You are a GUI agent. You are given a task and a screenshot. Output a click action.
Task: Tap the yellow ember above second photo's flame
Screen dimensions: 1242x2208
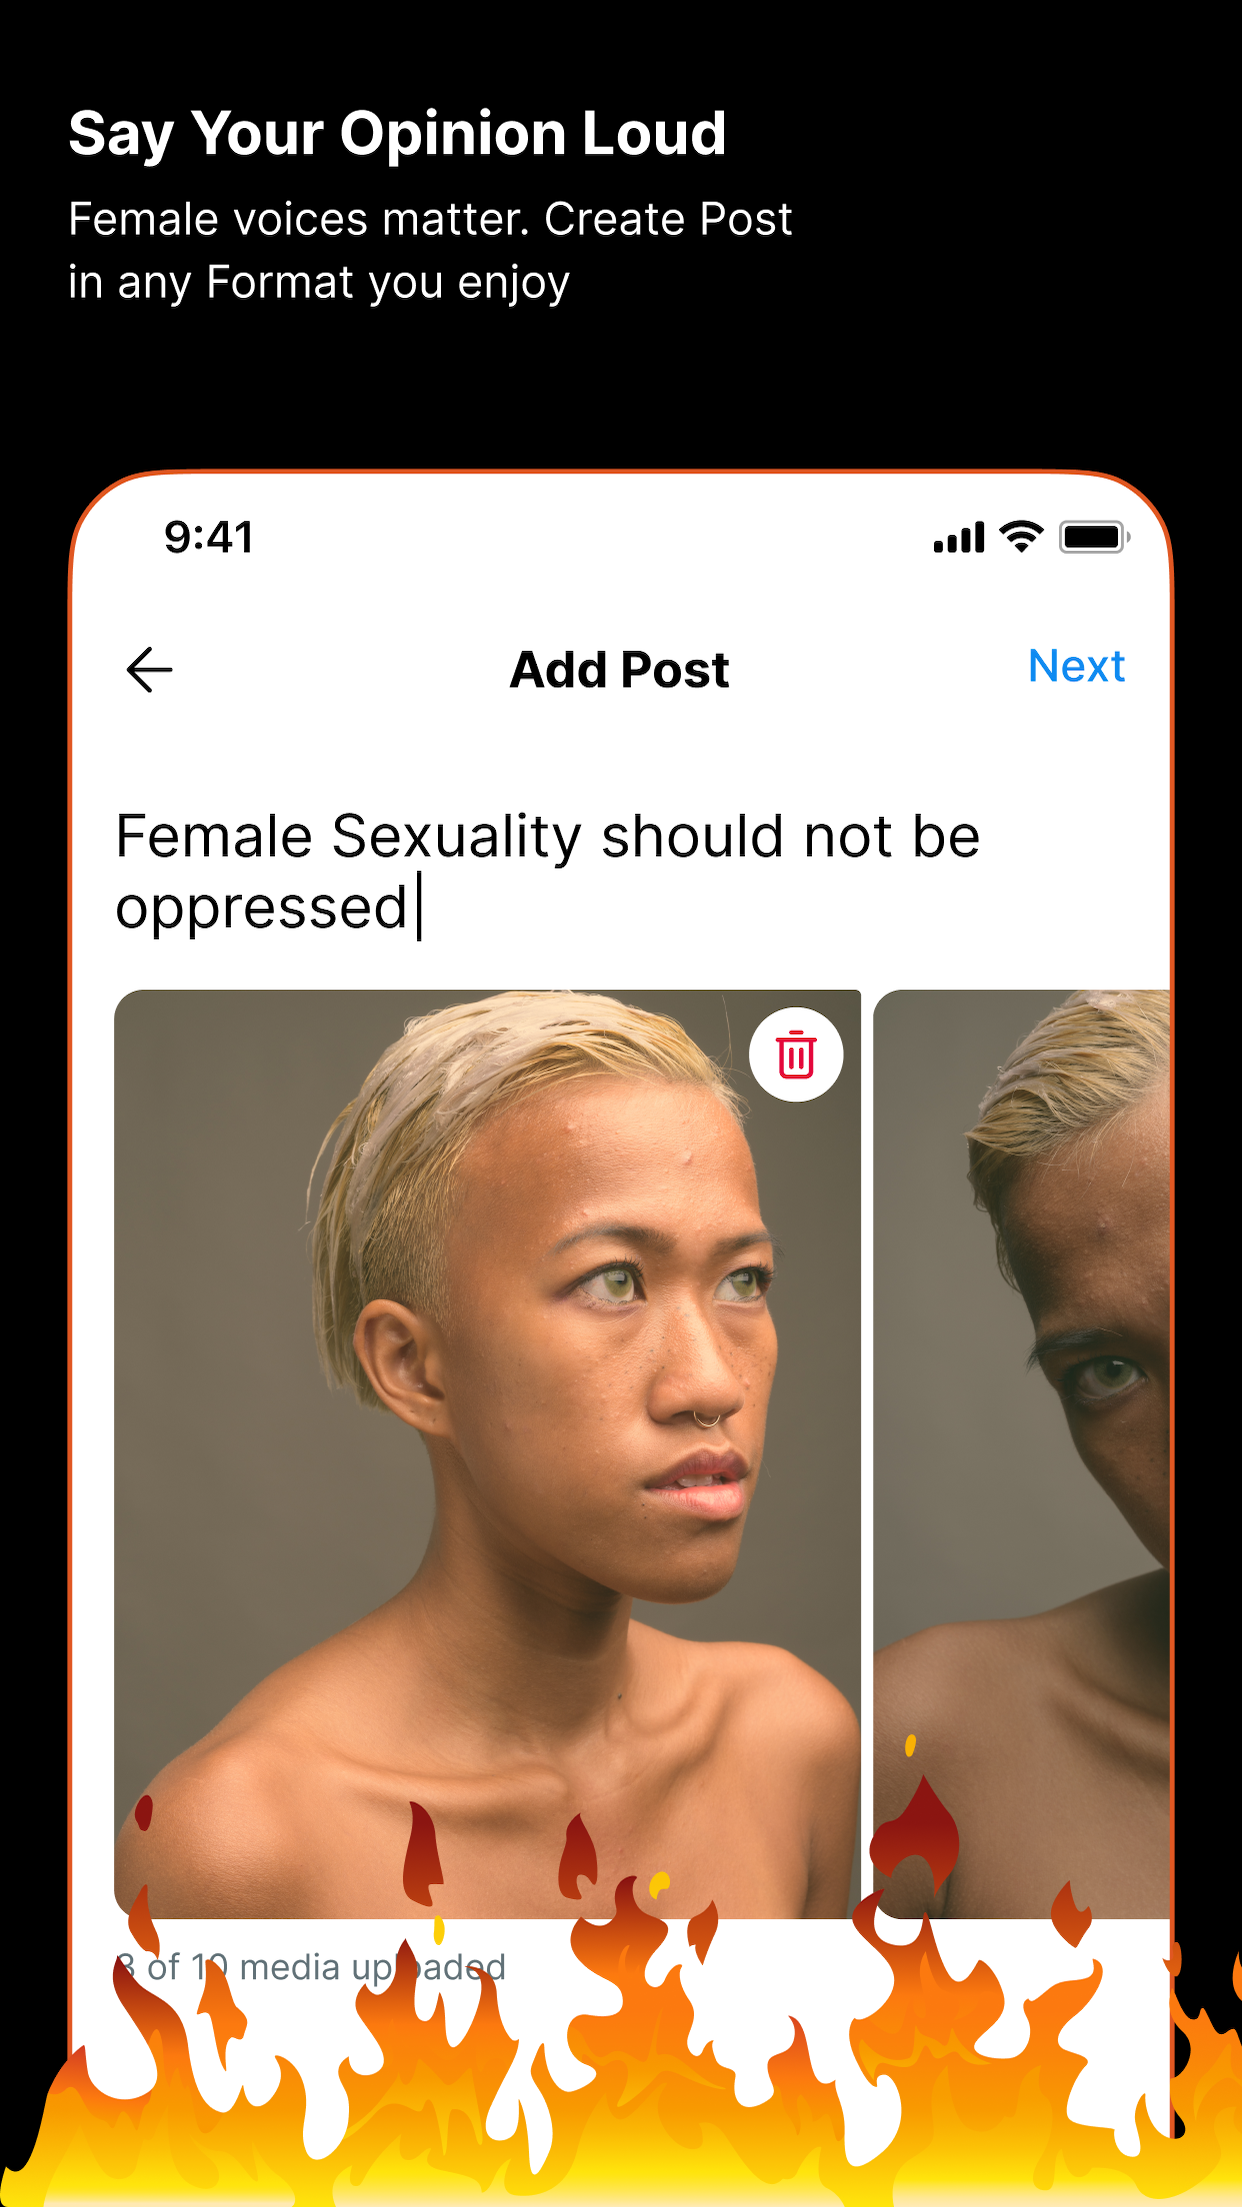(910, 1746)
